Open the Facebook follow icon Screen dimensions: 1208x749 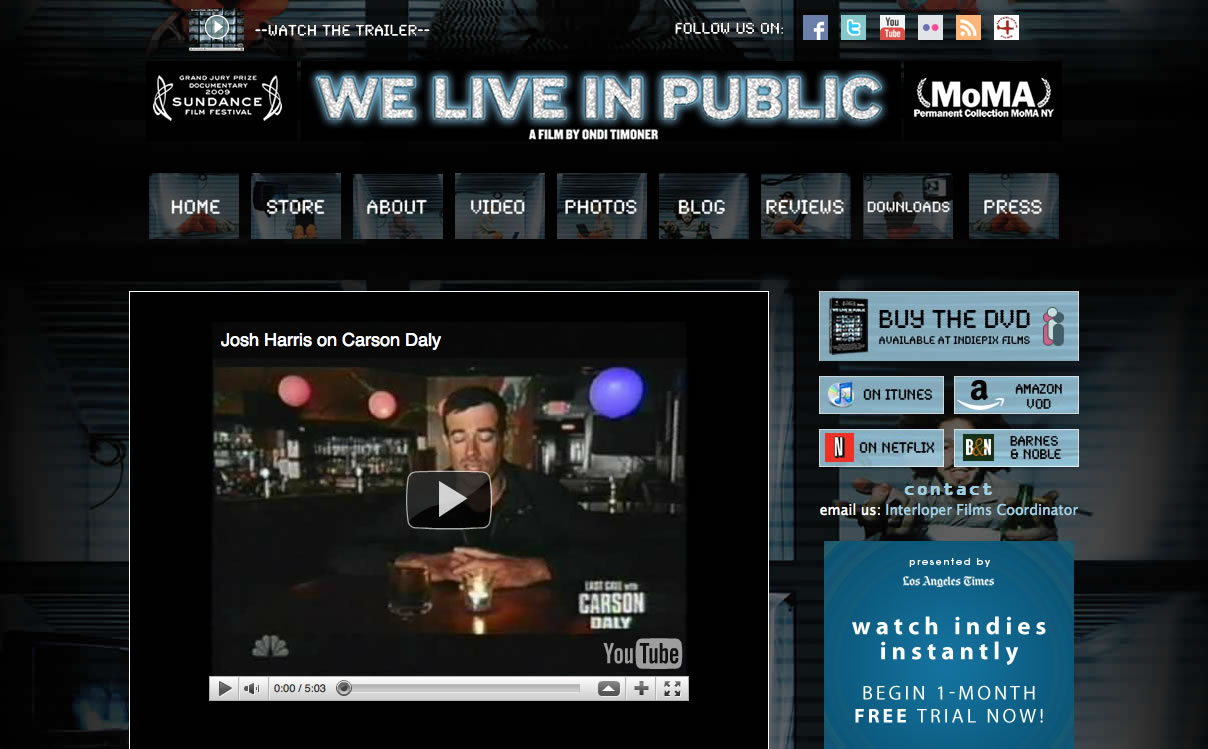[815, 28]
